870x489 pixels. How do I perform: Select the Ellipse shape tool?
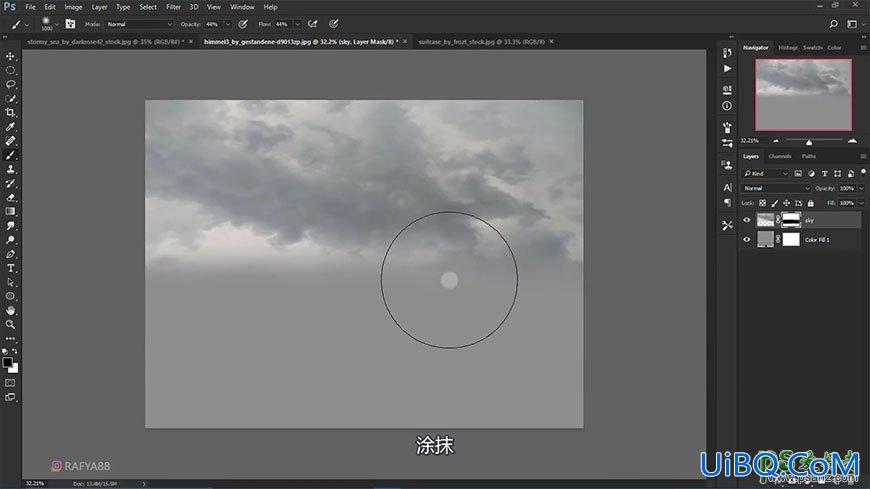coord(10,296)
